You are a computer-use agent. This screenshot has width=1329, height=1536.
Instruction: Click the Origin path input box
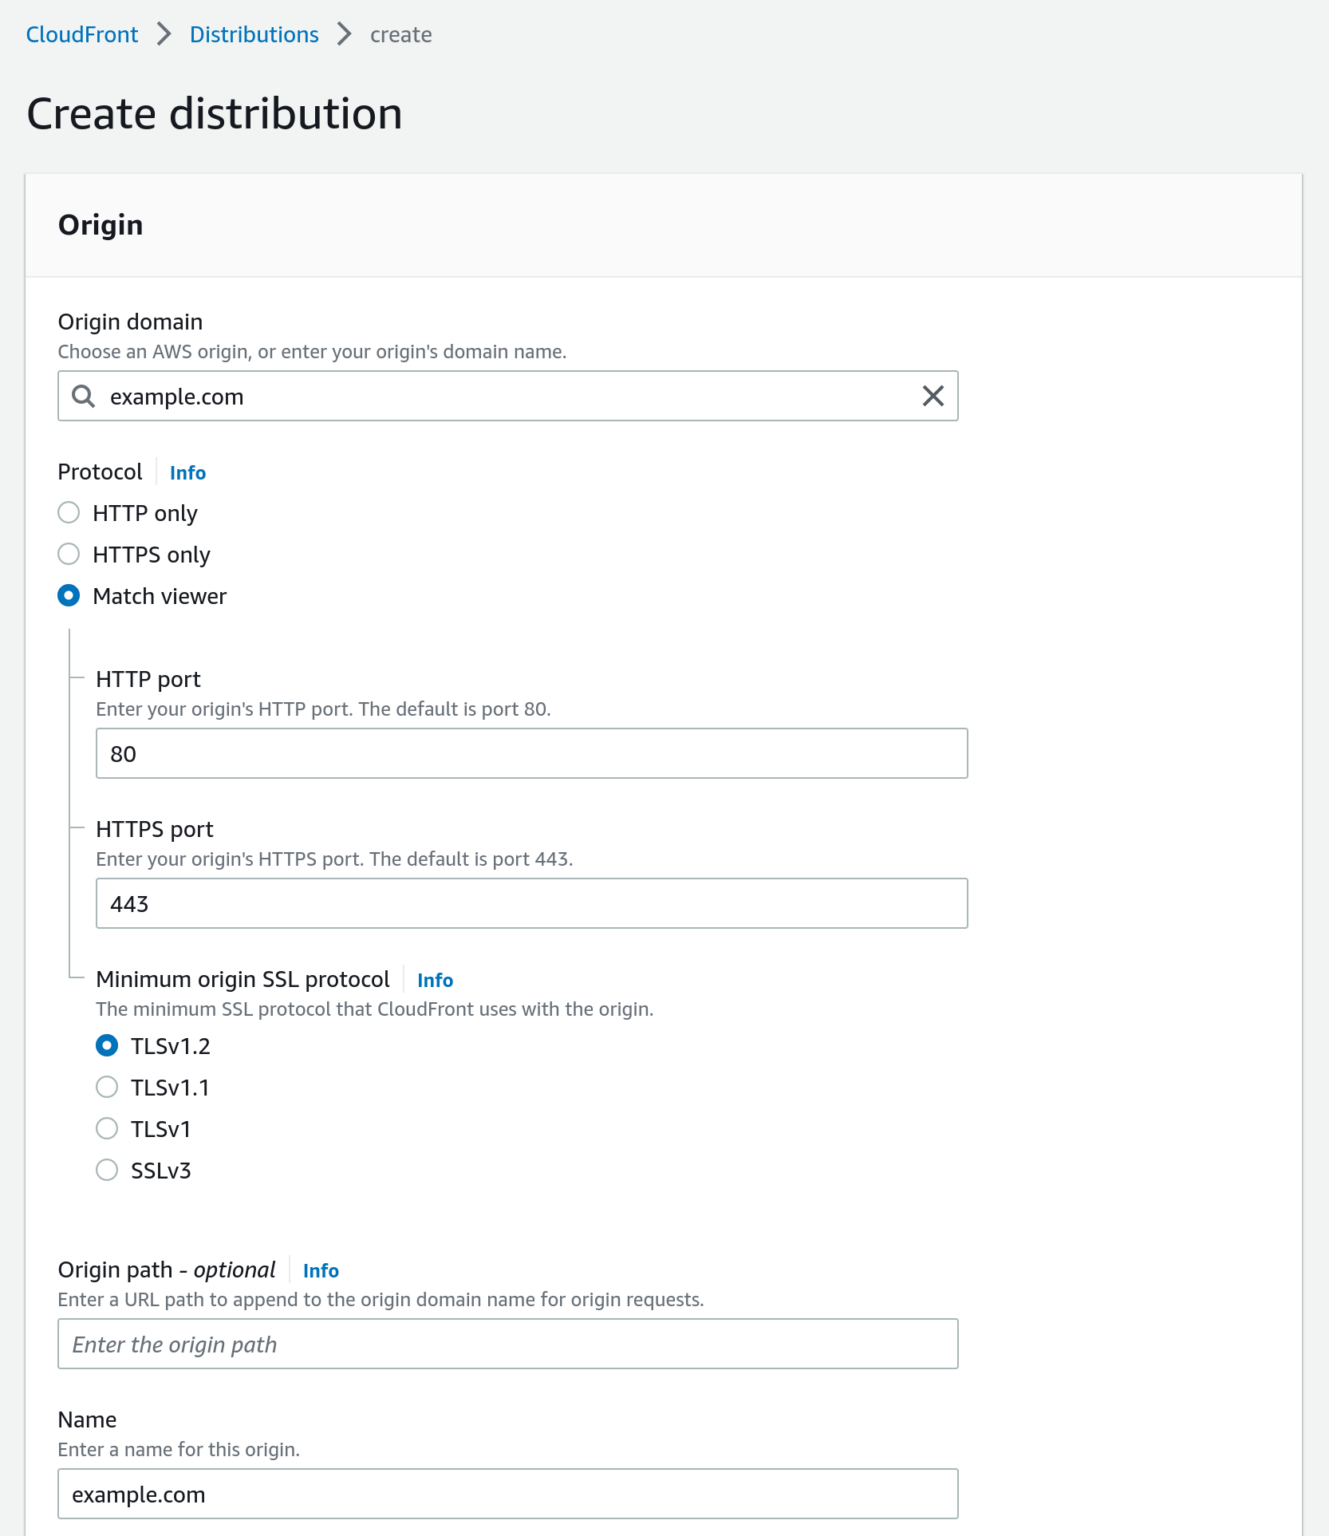point(507,1345)
